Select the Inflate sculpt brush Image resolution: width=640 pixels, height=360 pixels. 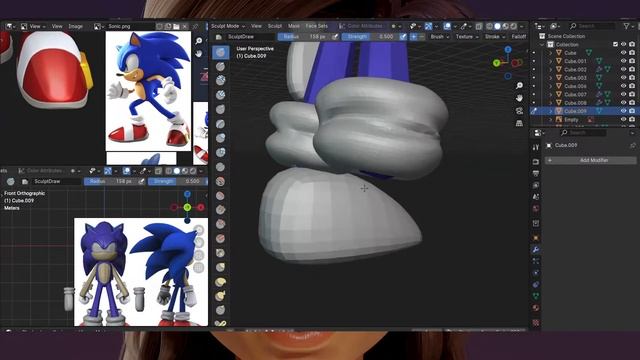tap(220, 138)
